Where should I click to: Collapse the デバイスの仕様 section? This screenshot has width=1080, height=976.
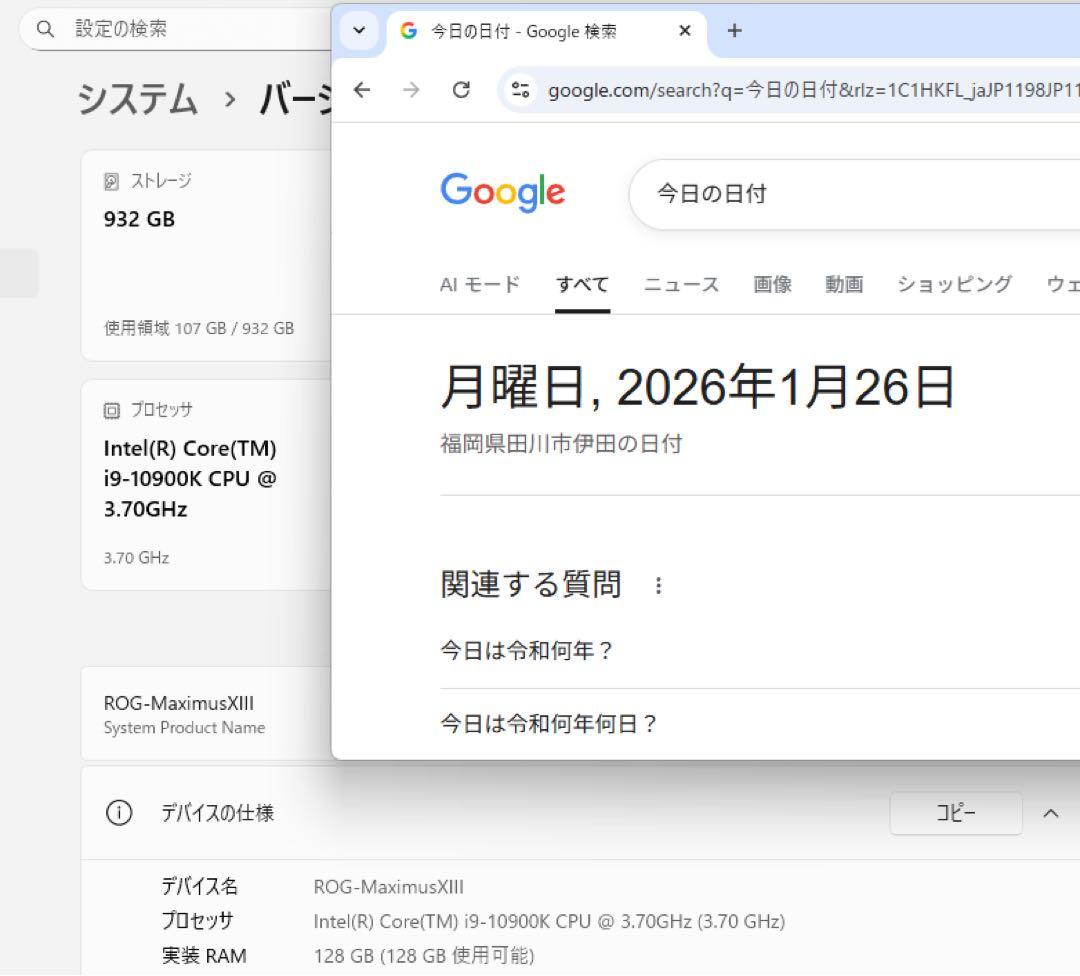(x=1052, y=813)
